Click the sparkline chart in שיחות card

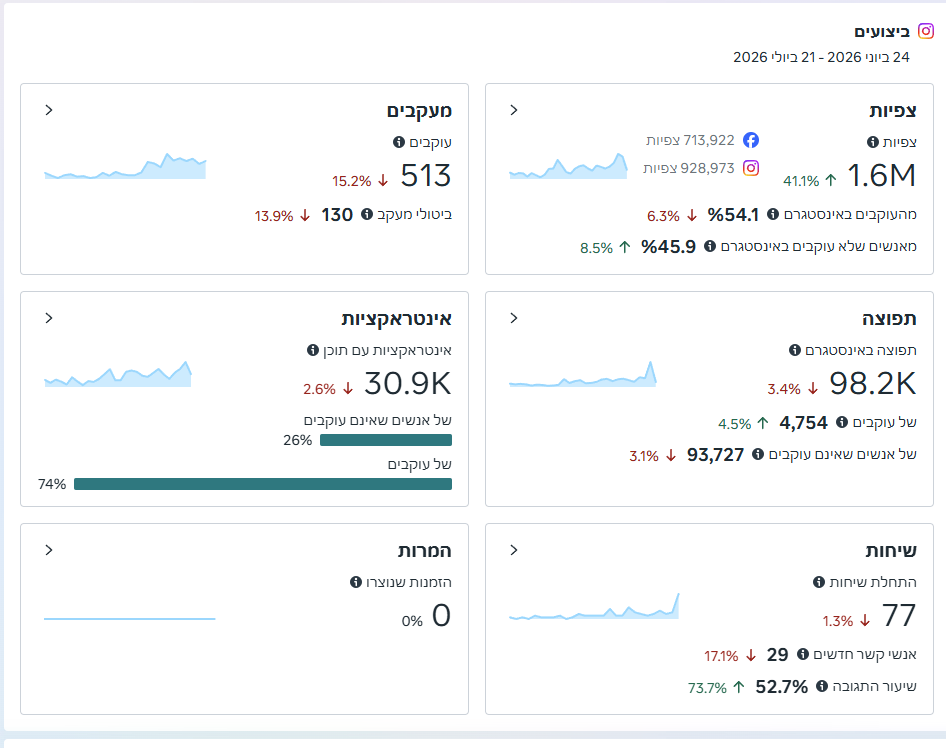(x=594, y=606)
